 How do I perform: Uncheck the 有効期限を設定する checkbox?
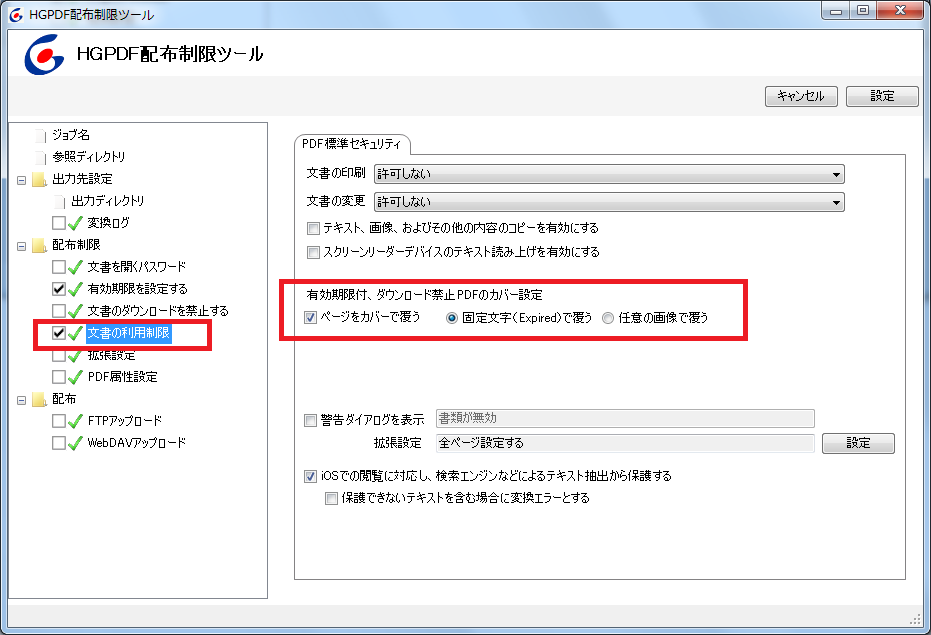[x=59, y=289]
